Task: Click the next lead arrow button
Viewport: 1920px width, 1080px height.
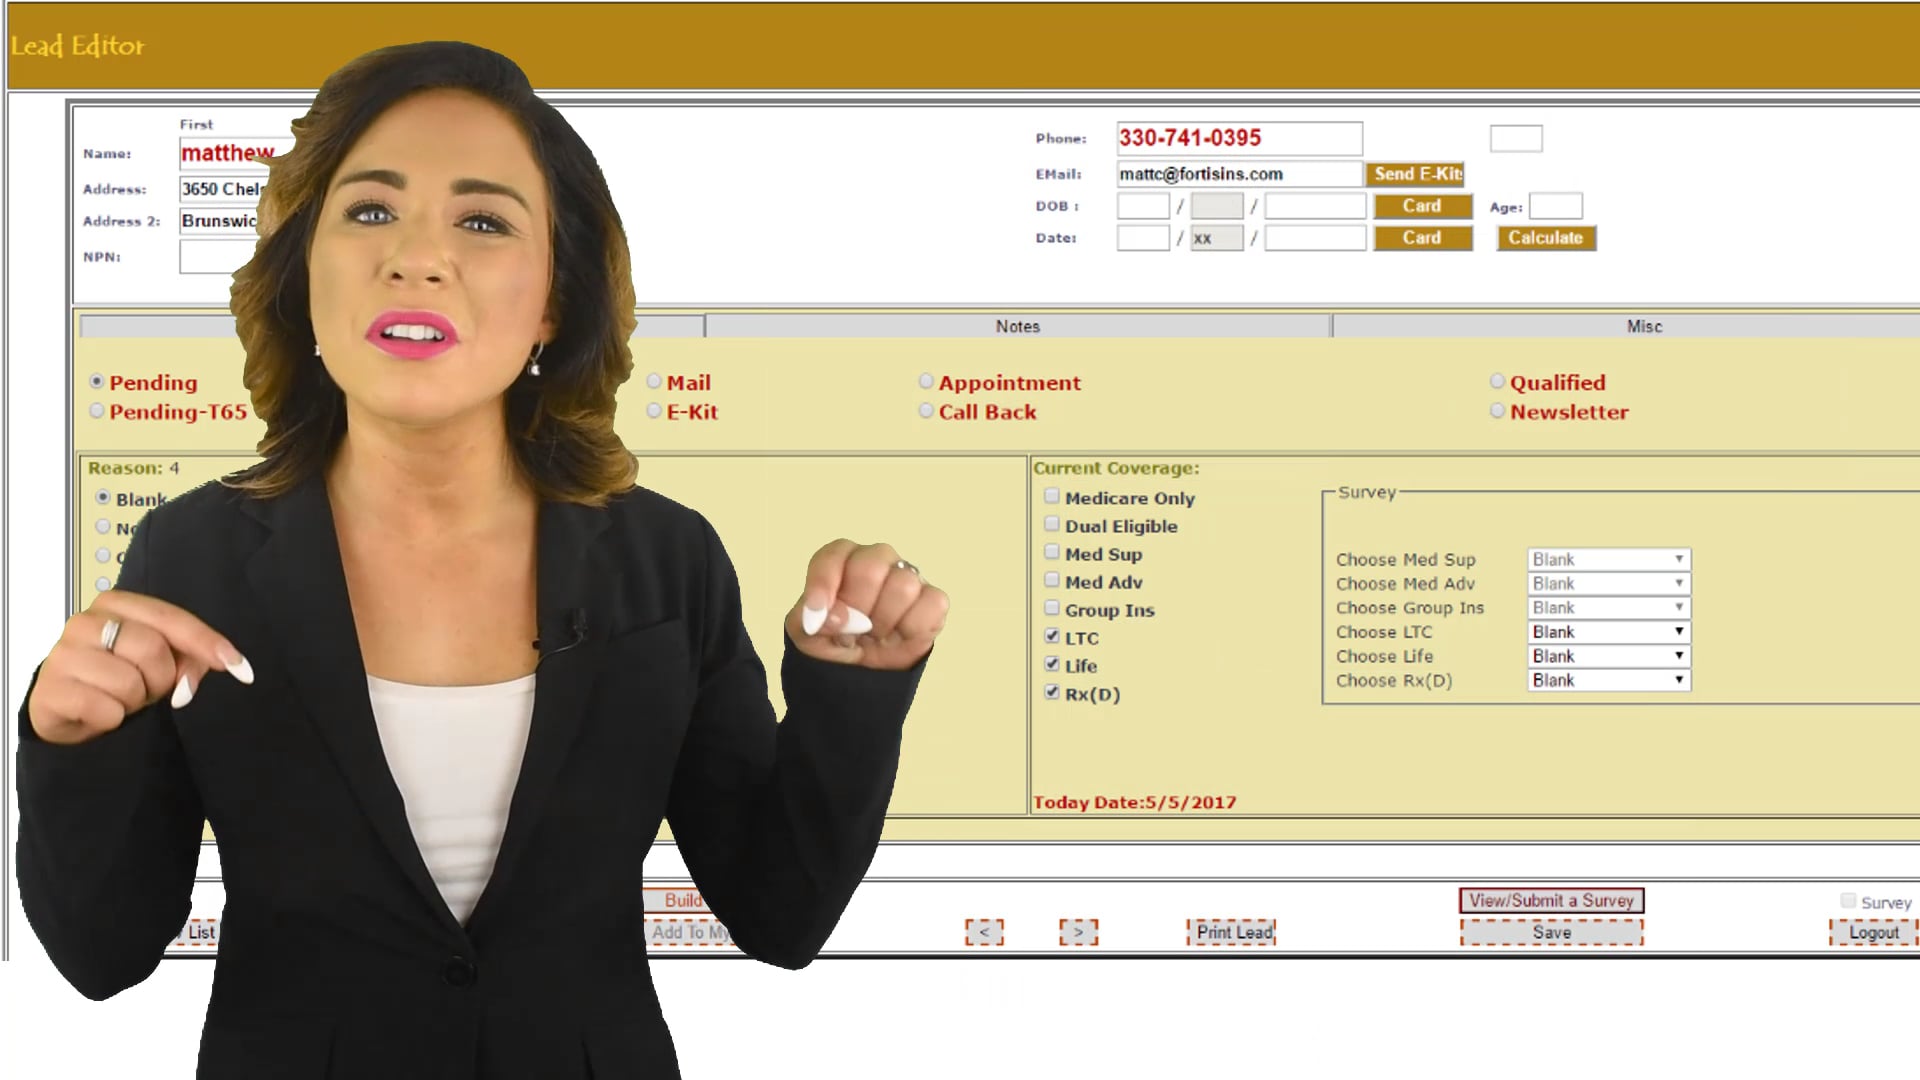Action: (x=1078, y=932)
